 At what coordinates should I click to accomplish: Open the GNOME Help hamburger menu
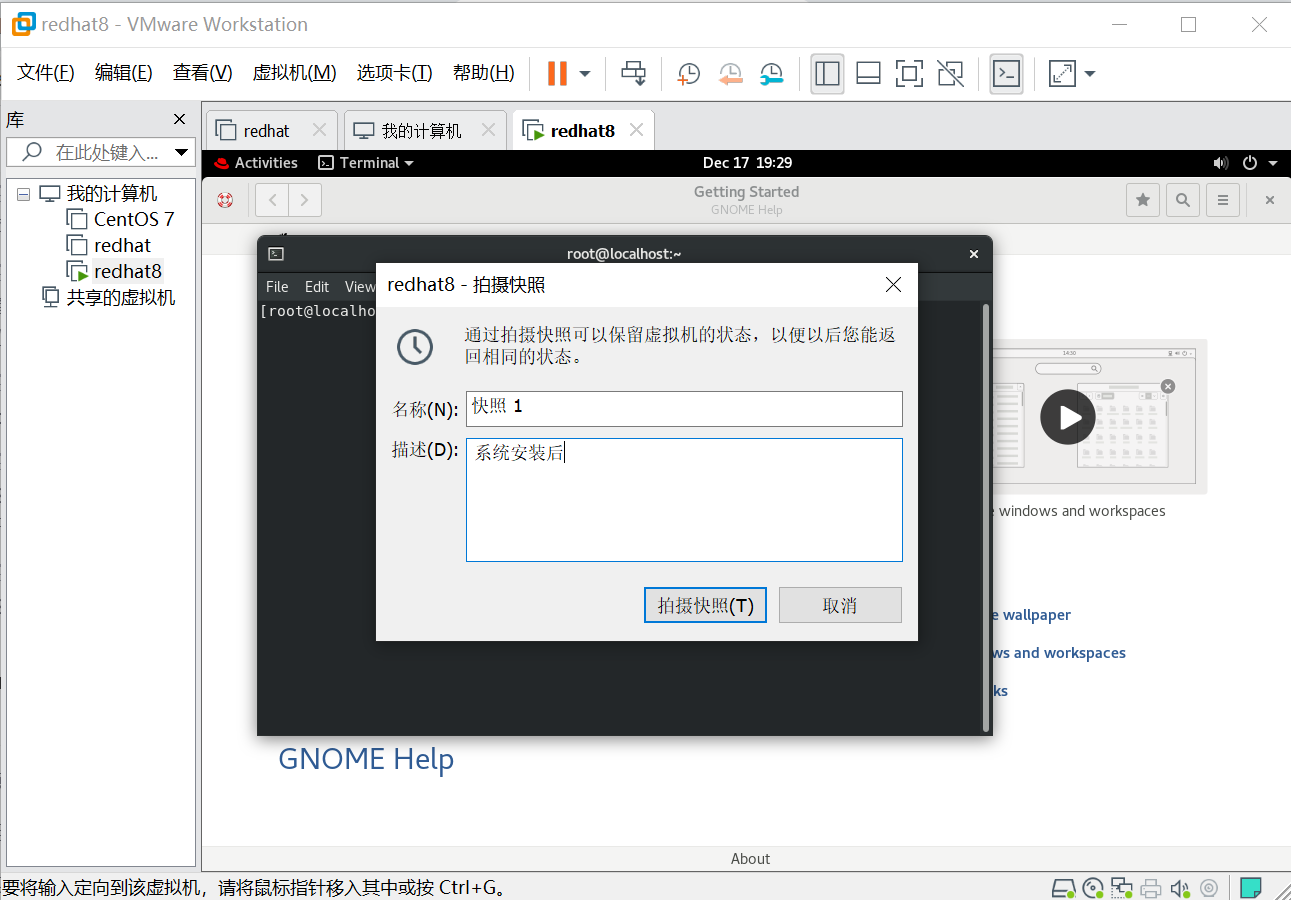click(x=1223, y=200)
